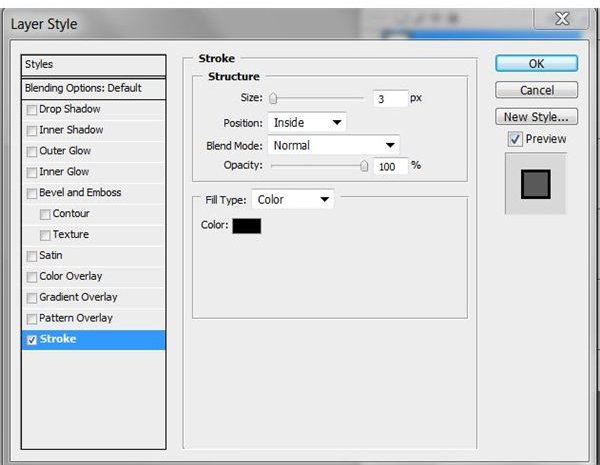Select the Texture sub-item label

click(x=71, y=234)
